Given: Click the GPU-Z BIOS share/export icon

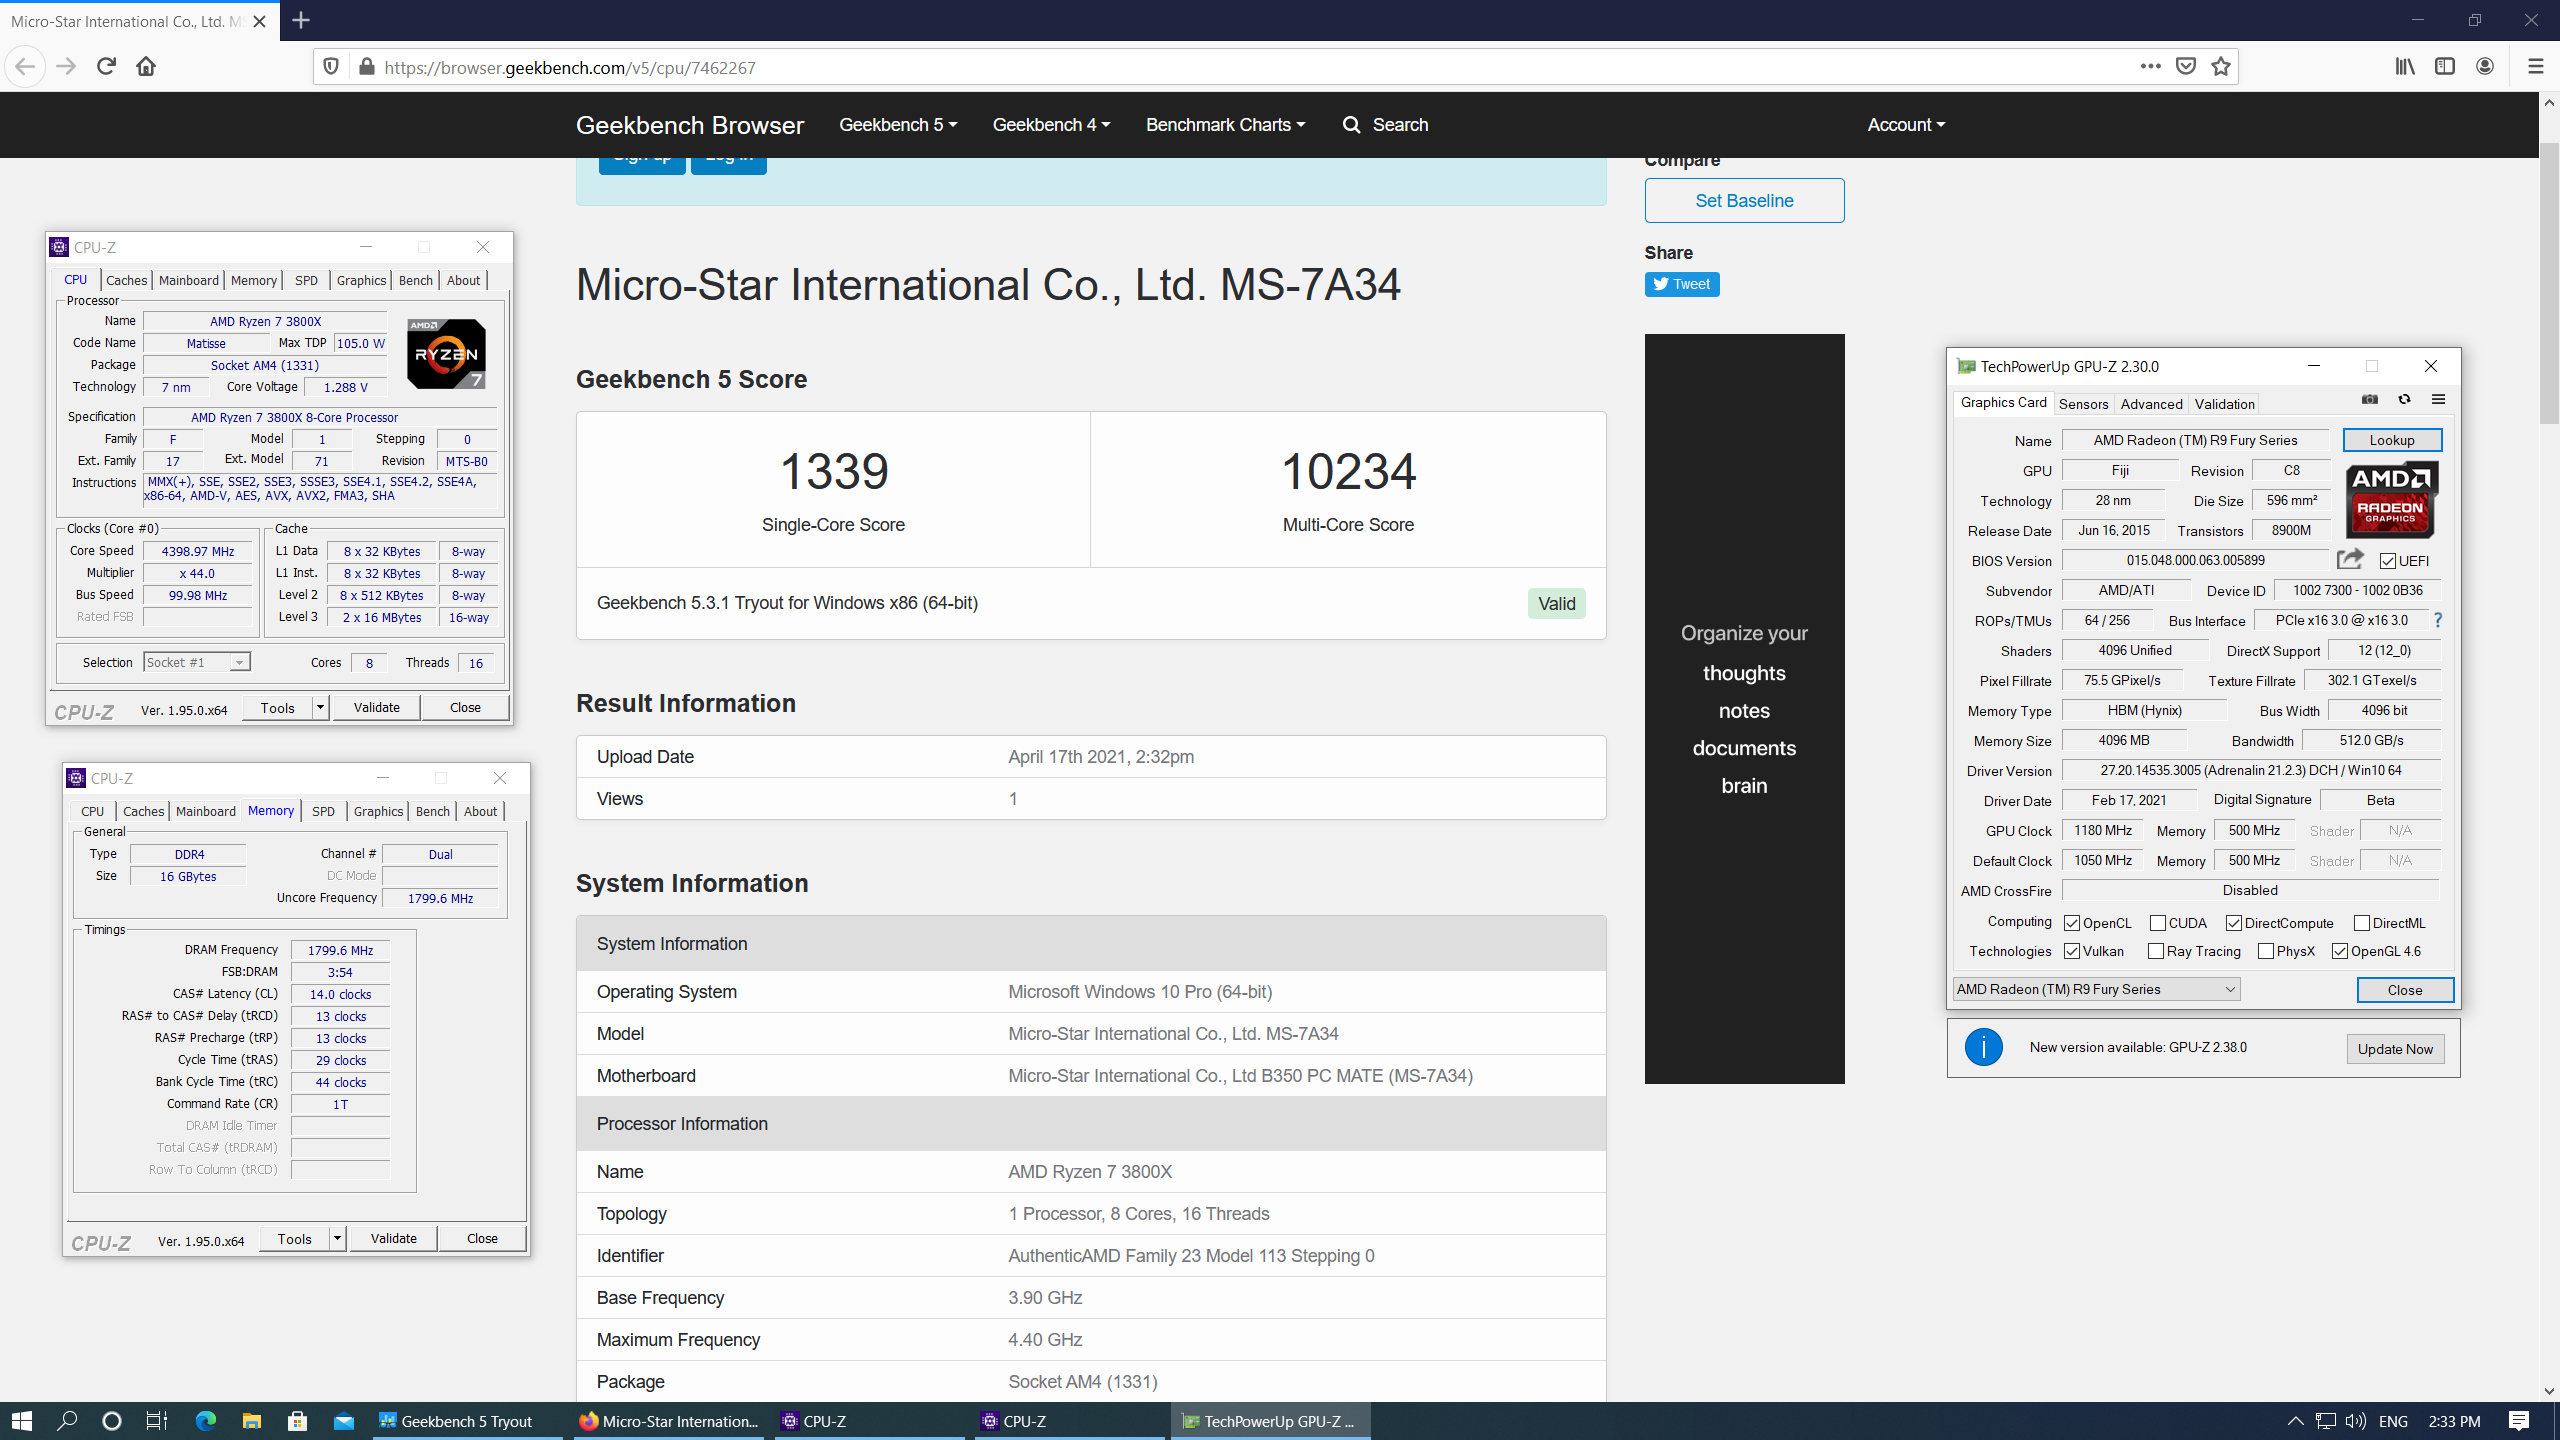Looking at the screenshot, I should [x=2350, y=559].
